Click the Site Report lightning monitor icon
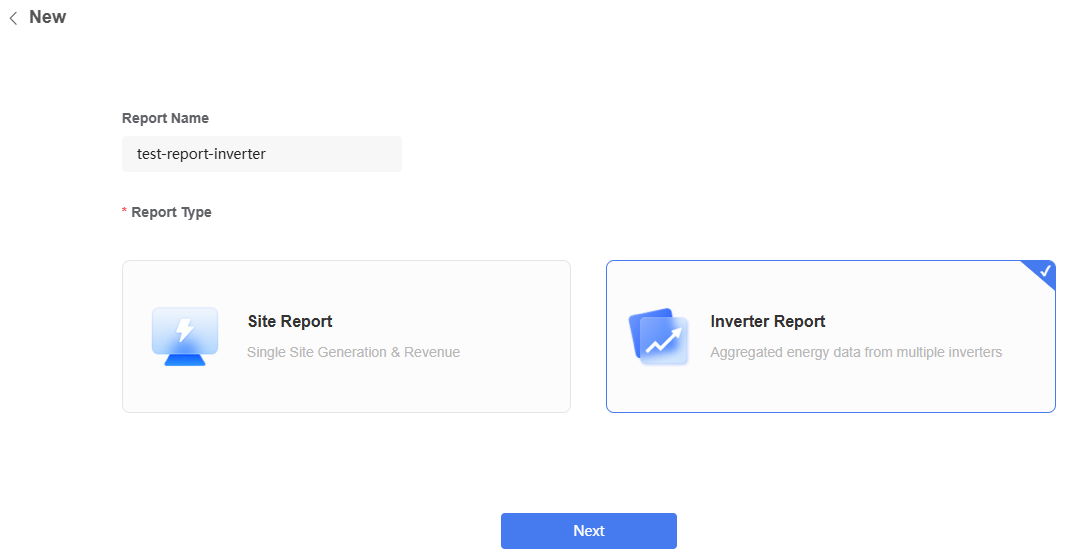The width and height of the screenshot is (1084, 557). click(x=185, y=337)
